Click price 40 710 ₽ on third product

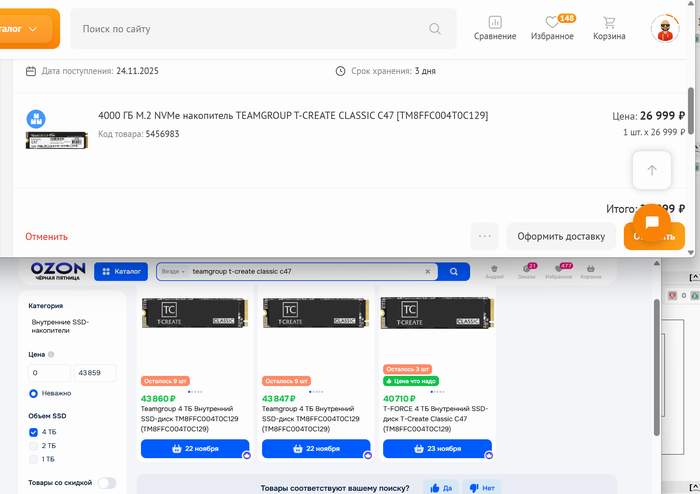pyautogui.click(x=399, y=399)
